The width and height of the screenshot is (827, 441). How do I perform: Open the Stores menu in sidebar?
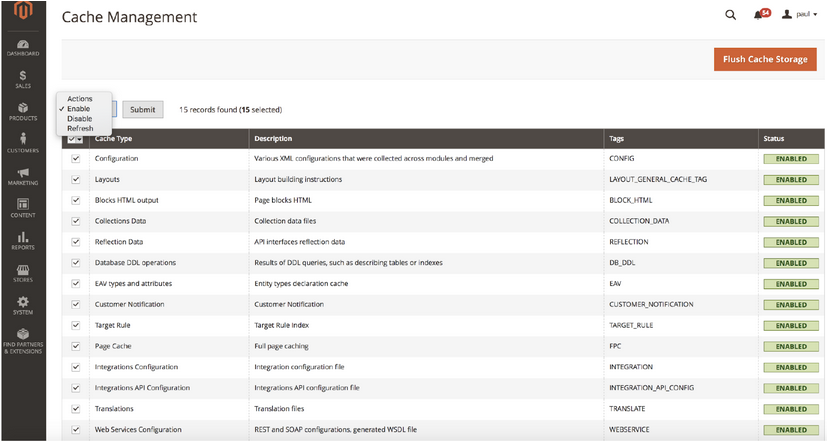(23, 273)
